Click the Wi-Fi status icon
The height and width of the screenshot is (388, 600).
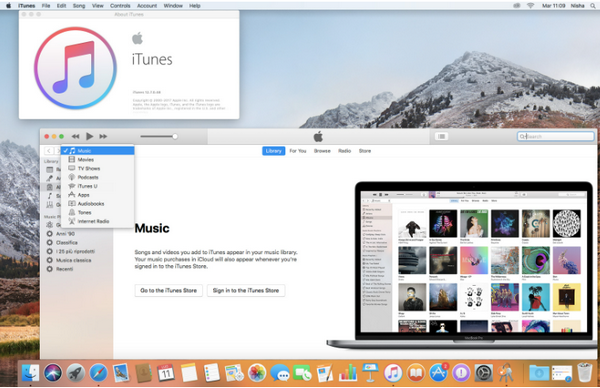[x=530, y=6]
